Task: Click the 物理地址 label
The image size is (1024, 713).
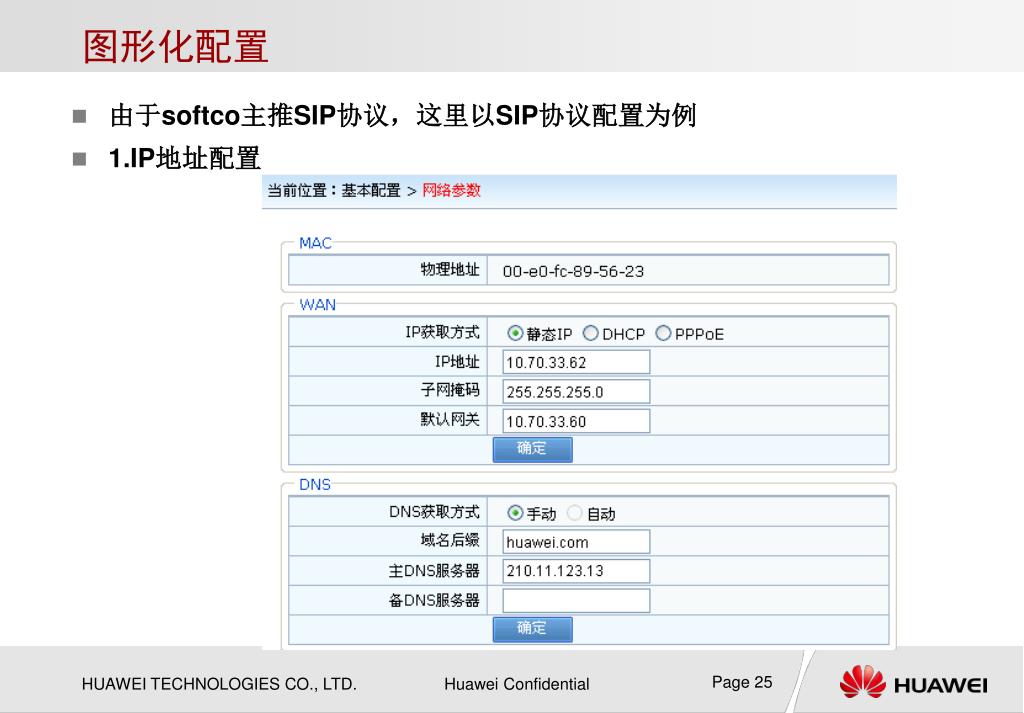Action: click(450, 270)
